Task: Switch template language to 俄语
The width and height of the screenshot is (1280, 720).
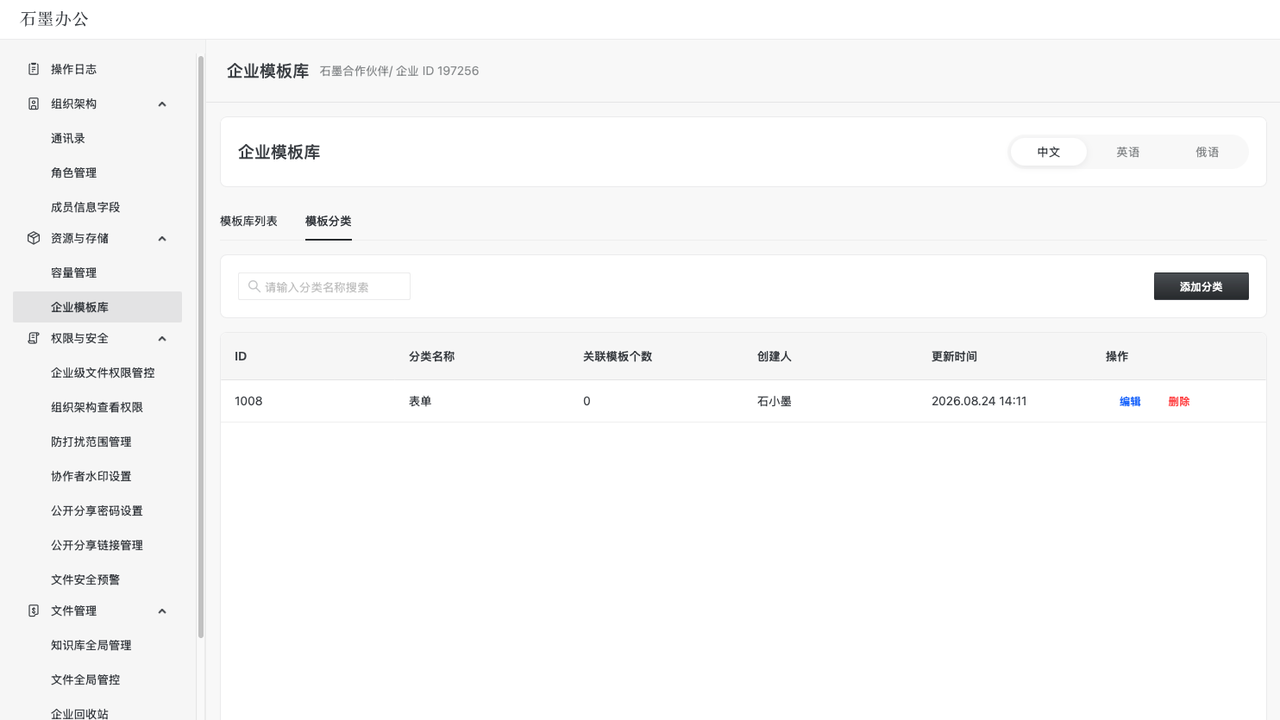Action: click(x=1207, y=152)
